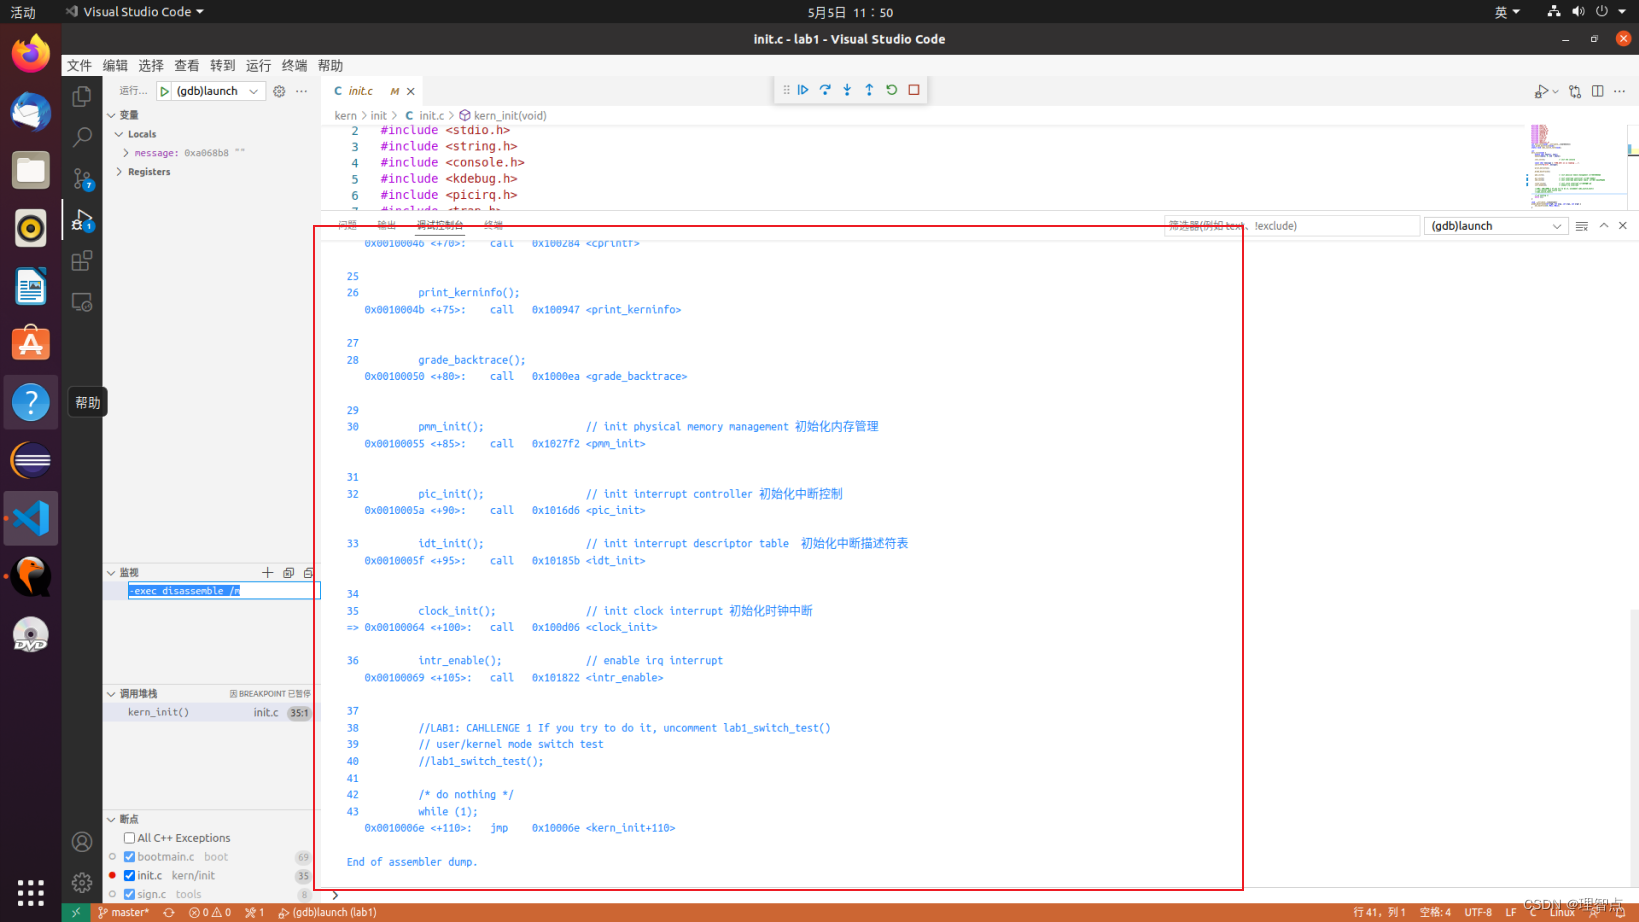Open the Run and Debug view
This screenshot has width=1639, height=922.
pos(82,220)
